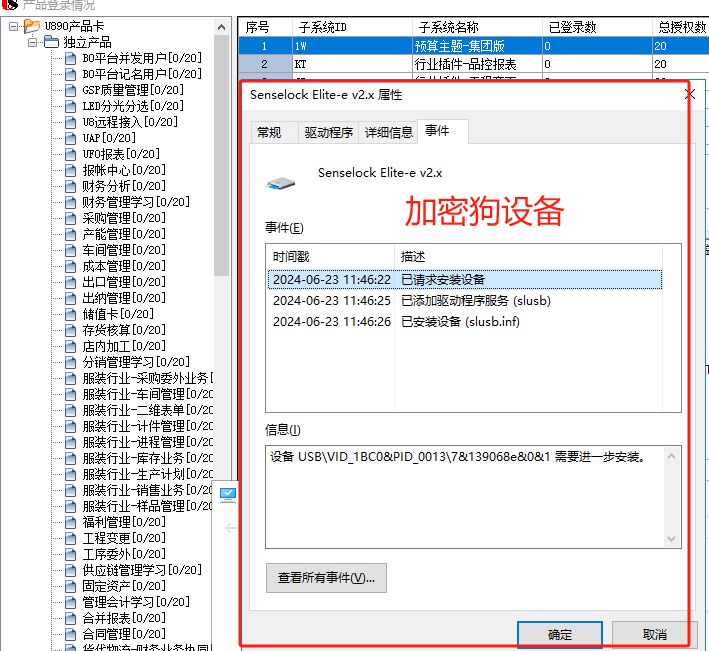Click the 查看所有事件 button

pyautogui.click(x=326, y=578)
